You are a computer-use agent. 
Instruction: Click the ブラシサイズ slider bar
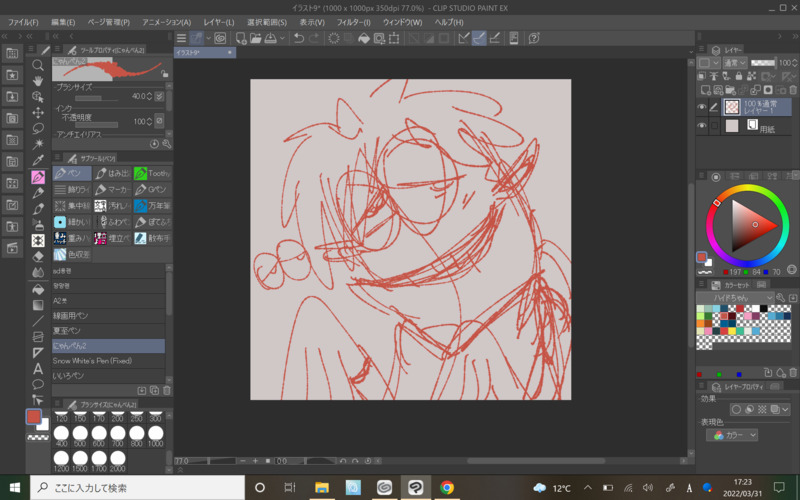[x=96, y=98]
